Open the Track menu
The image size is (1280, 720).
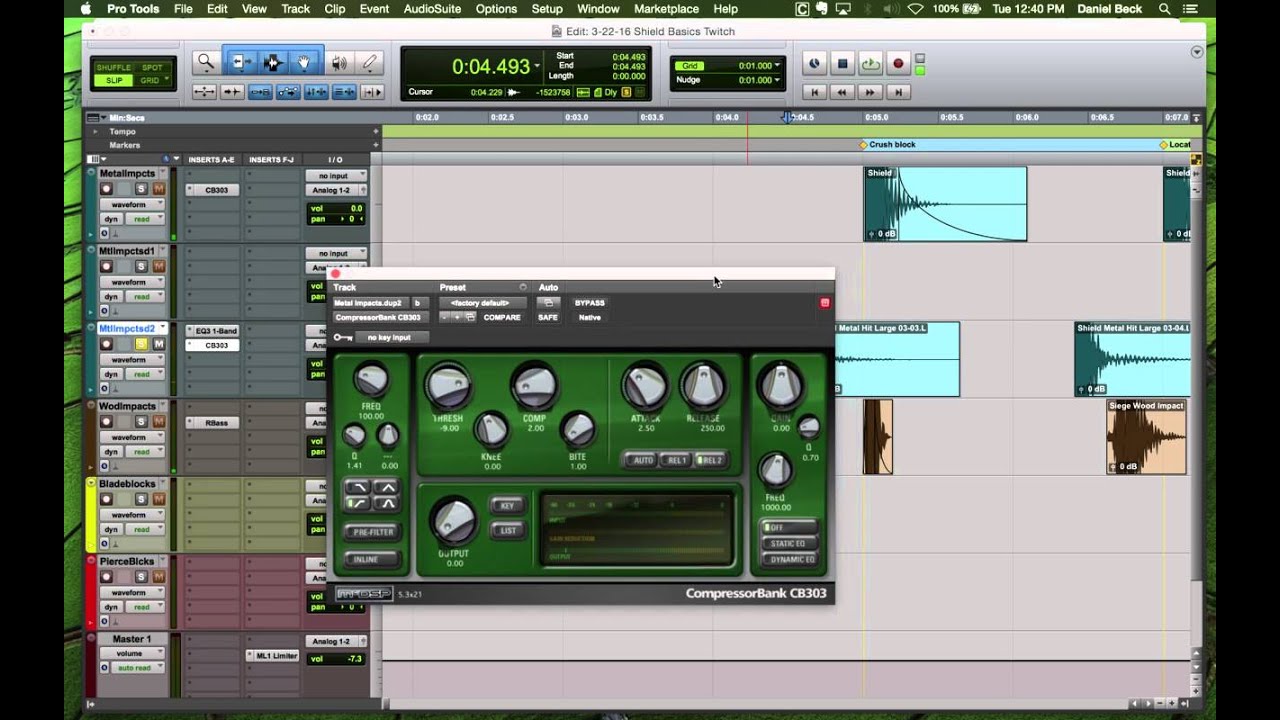pos(295,9)
